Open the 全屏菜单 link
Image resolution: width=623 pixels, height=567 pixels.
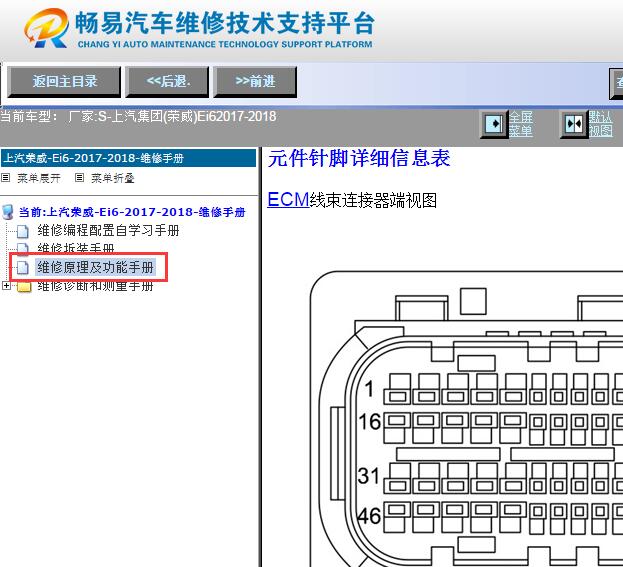[521, 124]
